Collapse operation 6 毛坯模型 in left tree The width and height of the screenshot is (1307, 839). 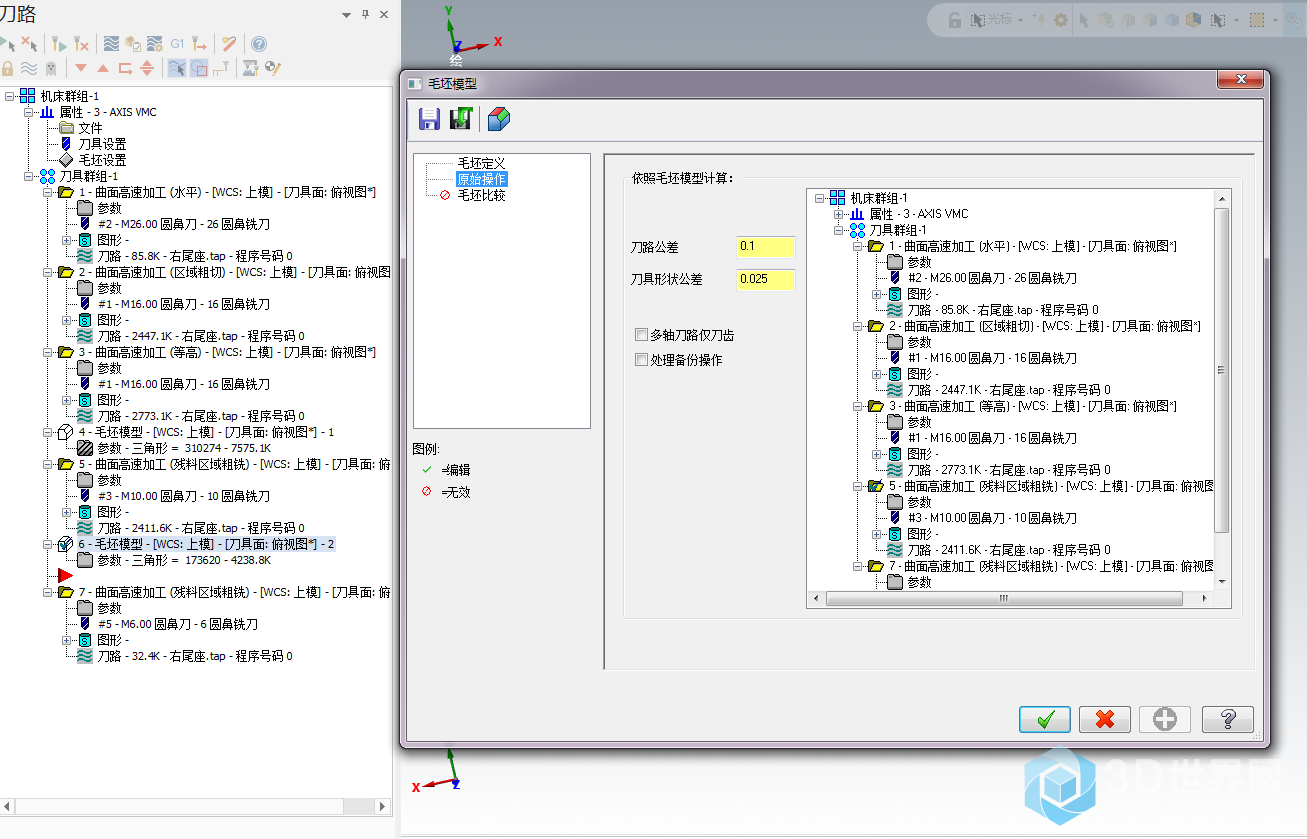coord(48,544)
